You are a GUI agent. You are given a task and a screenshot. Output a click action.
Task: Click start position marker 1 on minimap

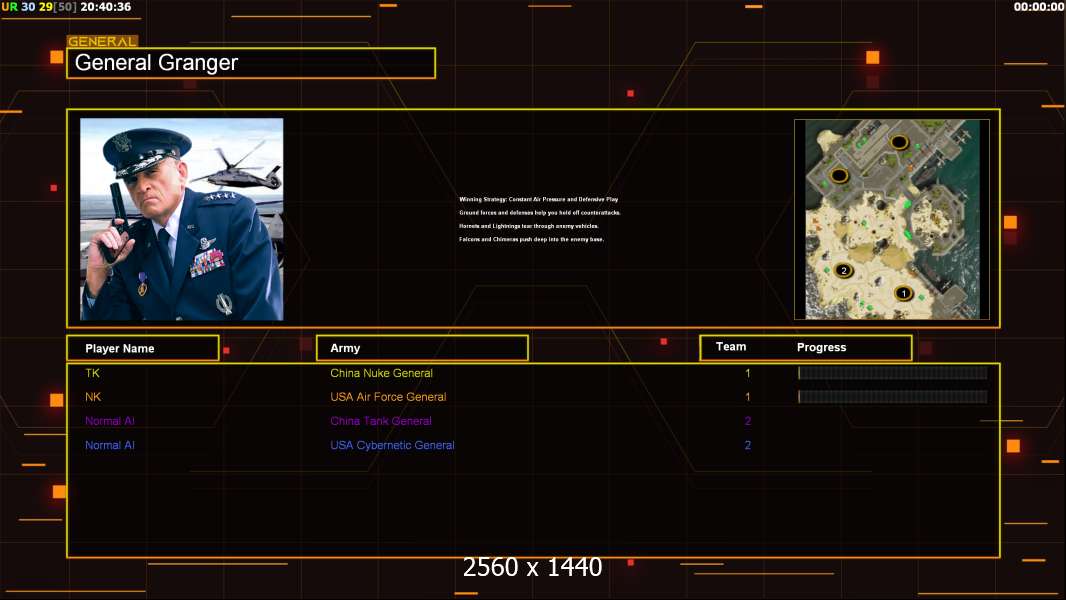904,294
